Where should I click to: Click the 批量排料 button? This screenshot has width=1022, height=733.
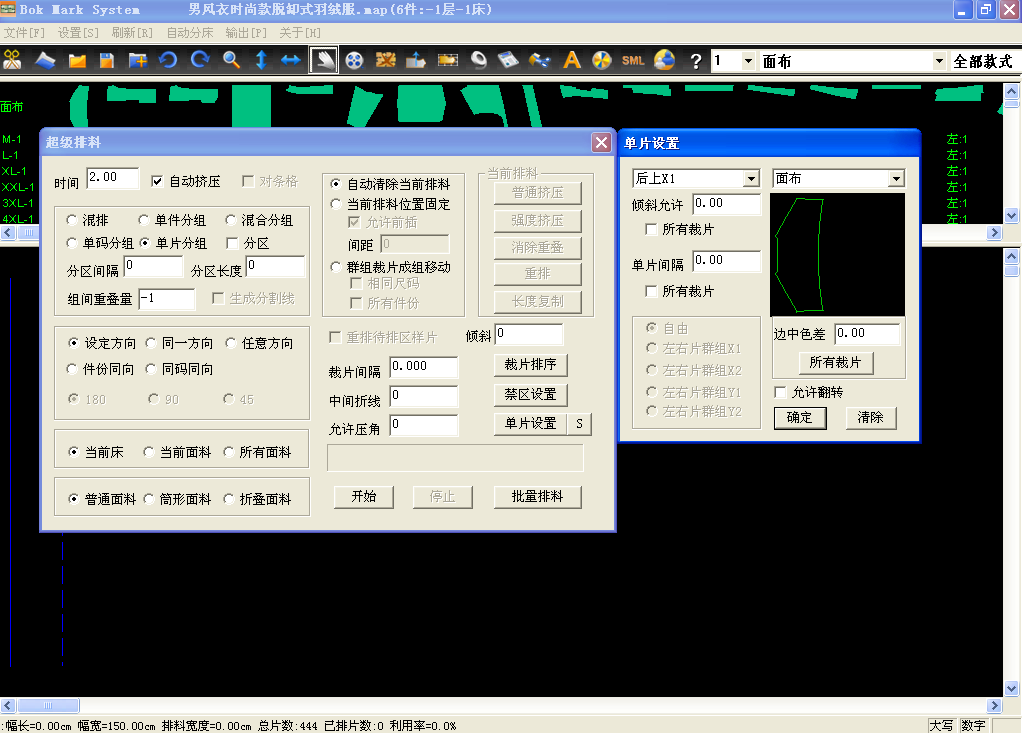coord(537,496)
